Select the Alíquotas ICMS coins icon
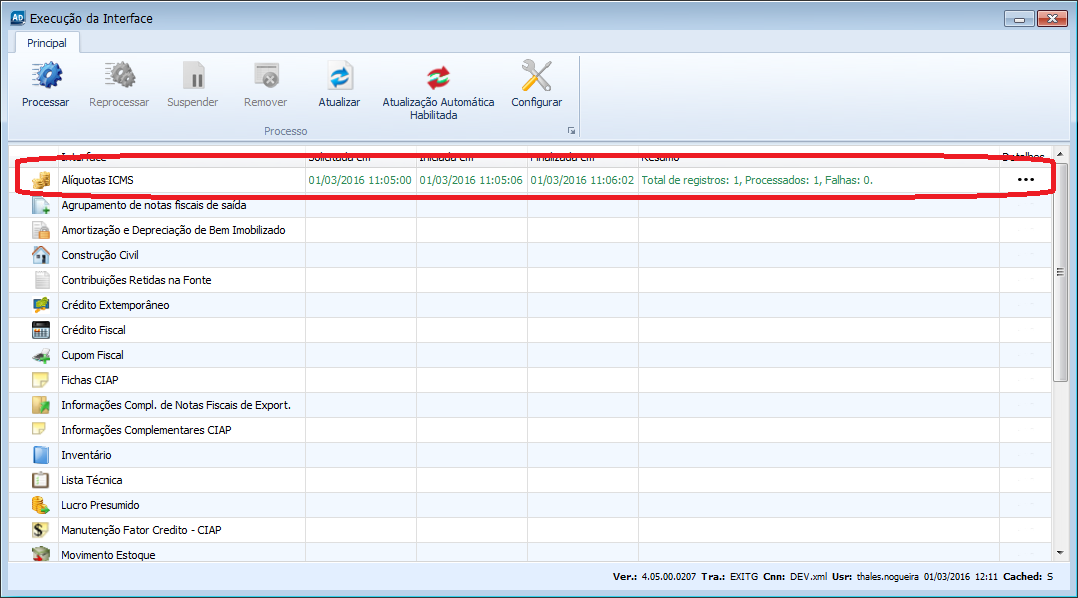Screen dimensions: 1078x598 pyautogui.click(x=41, y=181)
